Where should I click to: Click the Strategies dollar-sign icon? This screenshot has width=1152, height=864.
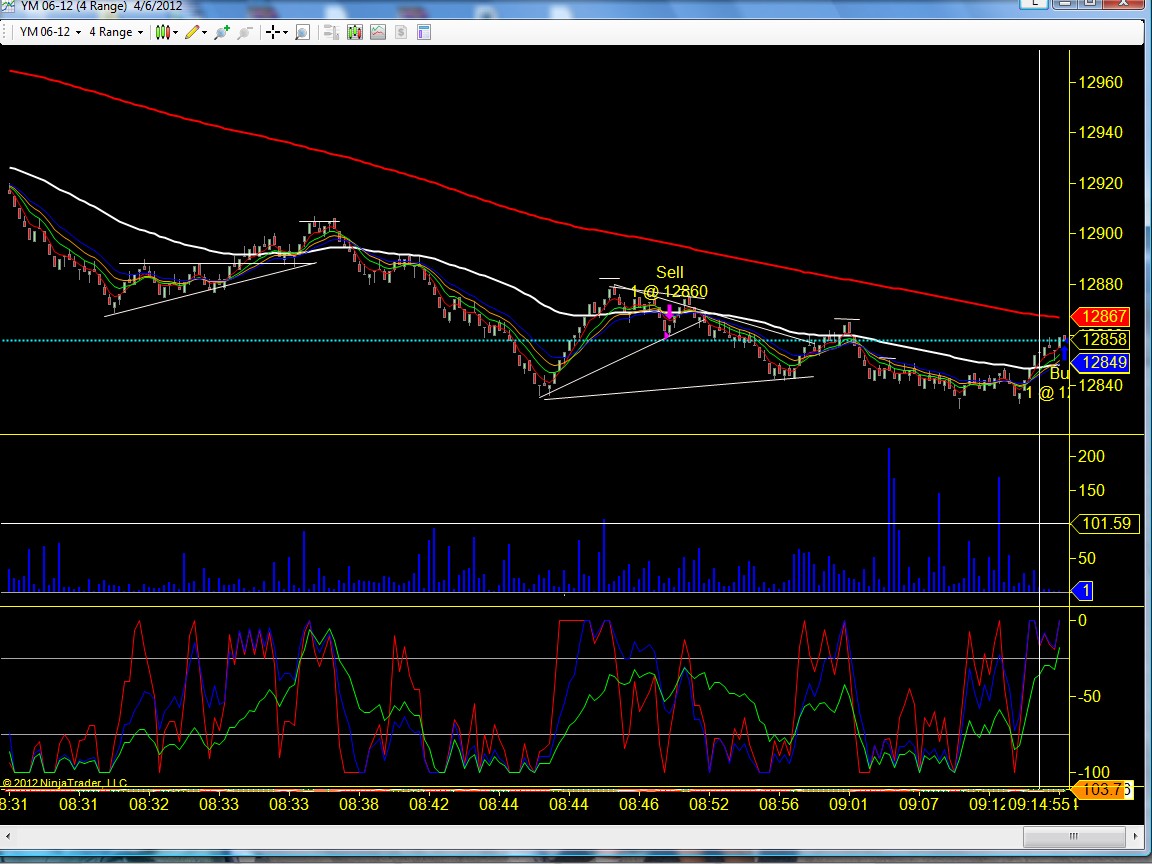400,32
